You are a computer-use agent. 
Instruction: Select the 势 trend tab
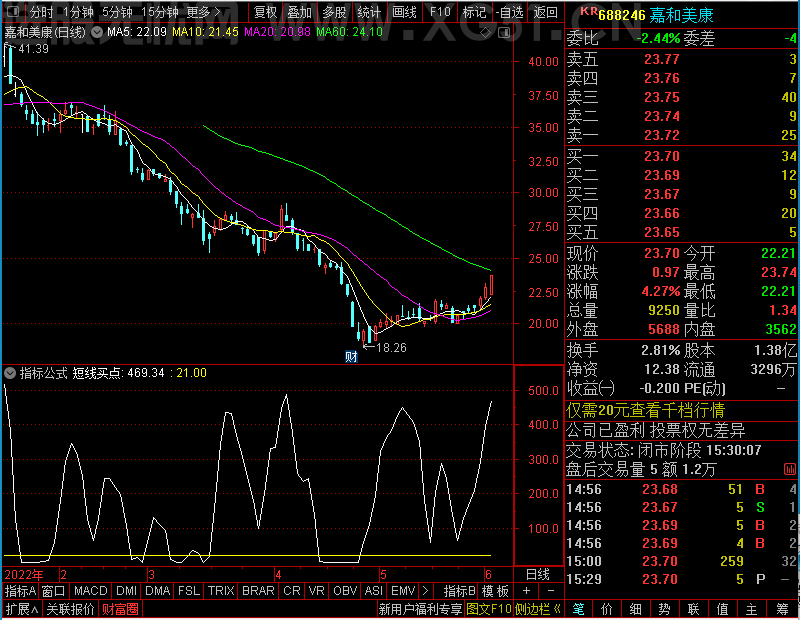(664, 609)
